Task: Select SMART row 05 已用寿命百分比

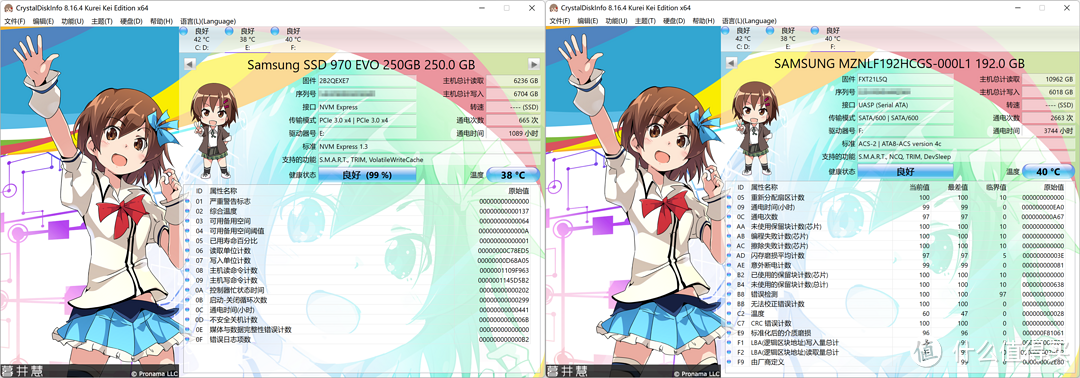Action: click(x=361, y=241)
